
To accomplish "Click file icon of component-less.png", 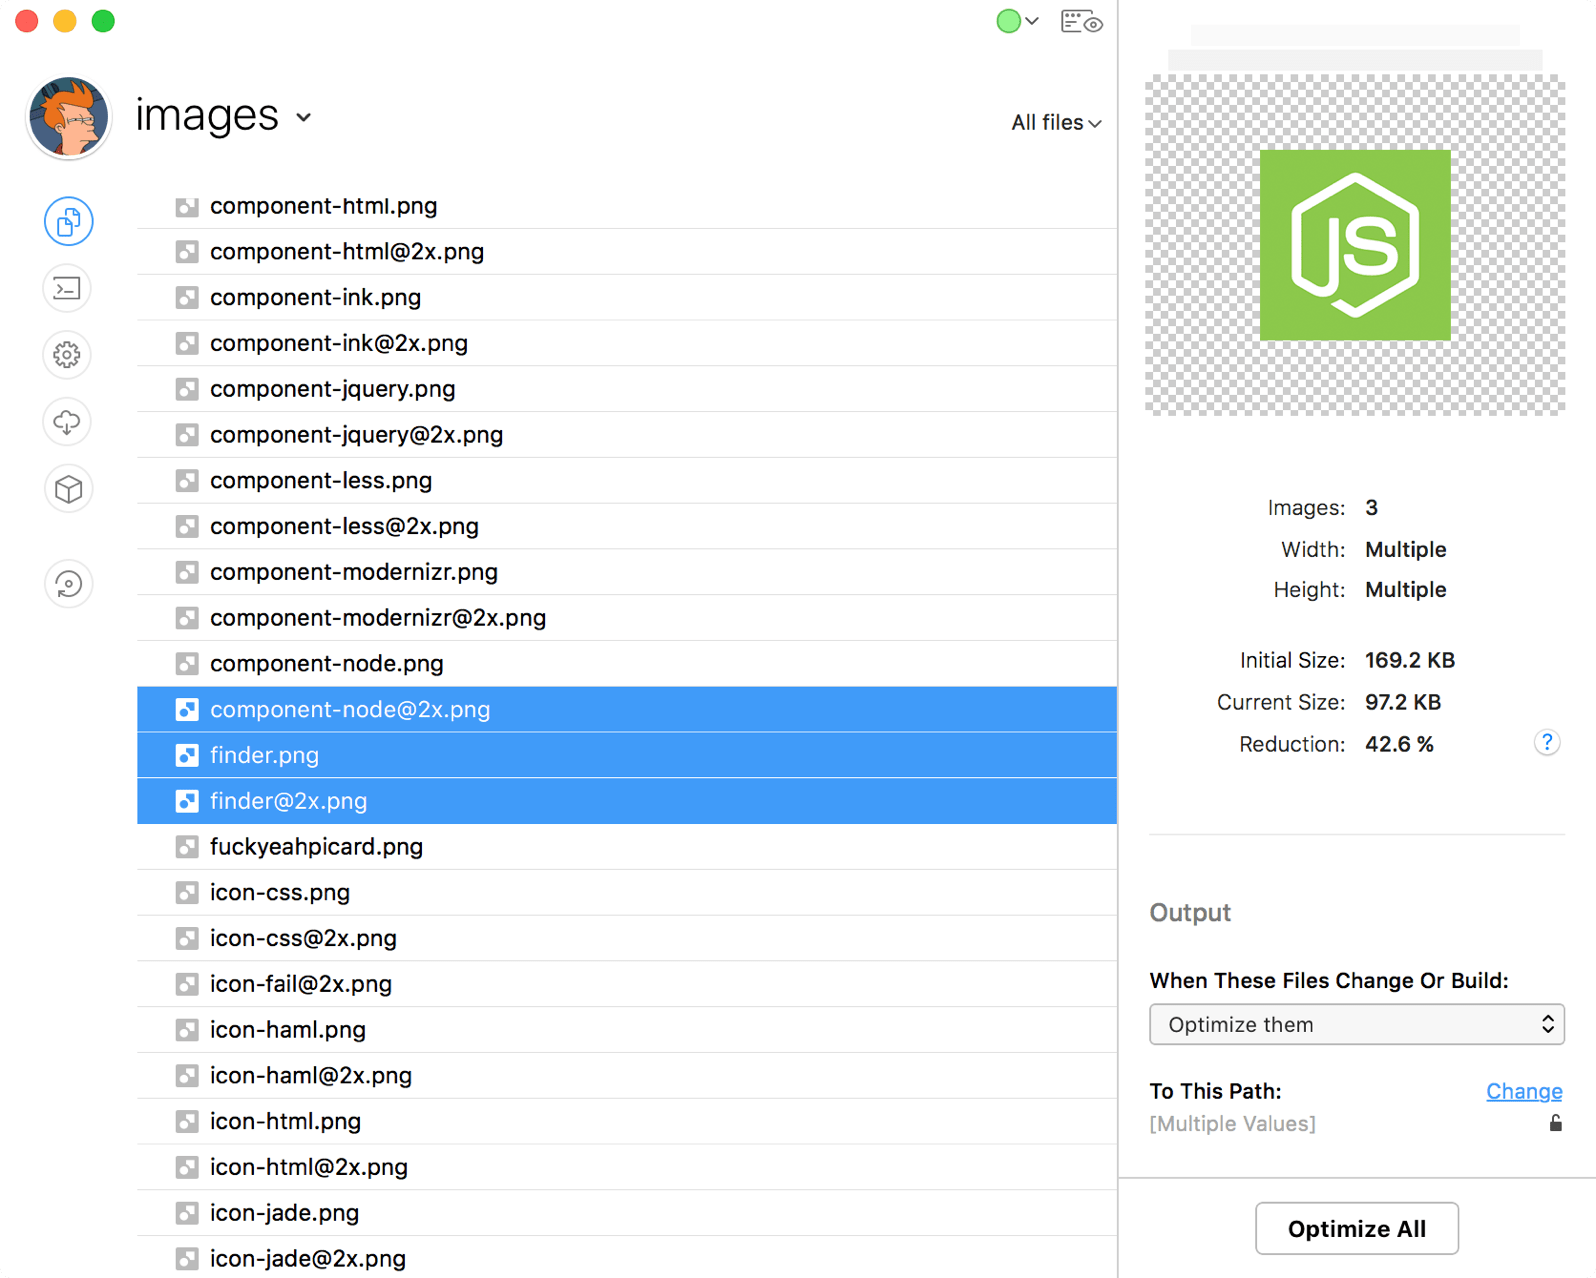I will [187, 481].
